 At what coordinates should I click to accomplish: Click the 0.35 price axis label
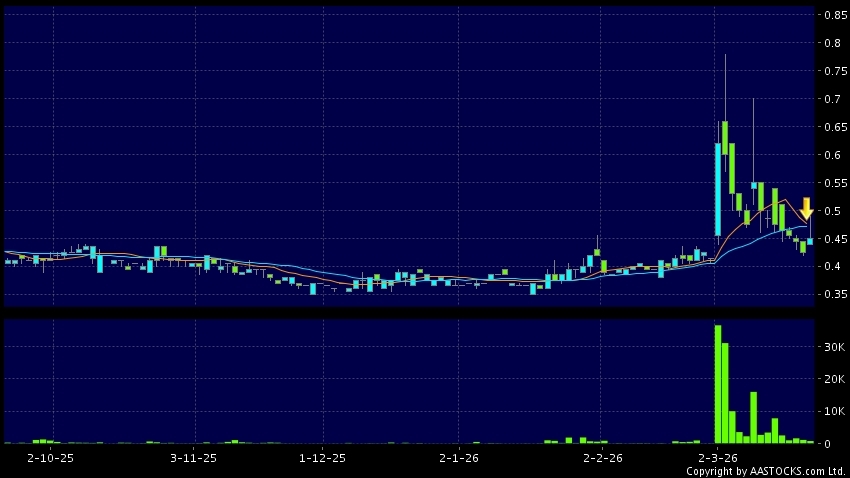[x=832, y=295]
